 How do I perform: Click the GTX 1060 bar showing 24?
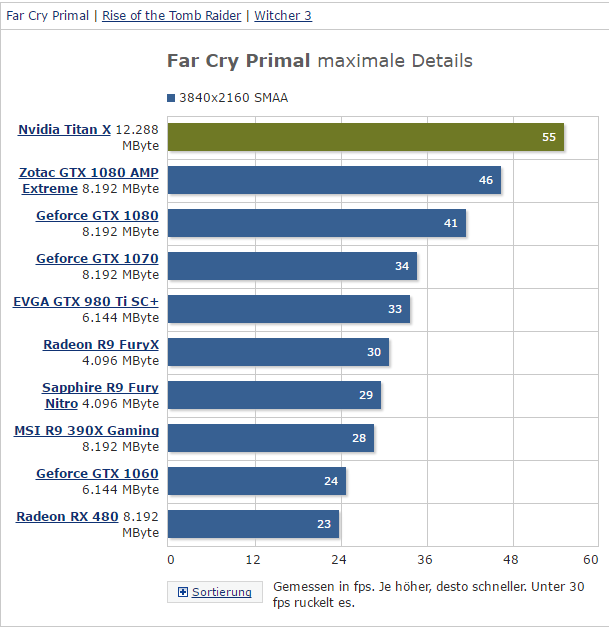tap(257, 481)
